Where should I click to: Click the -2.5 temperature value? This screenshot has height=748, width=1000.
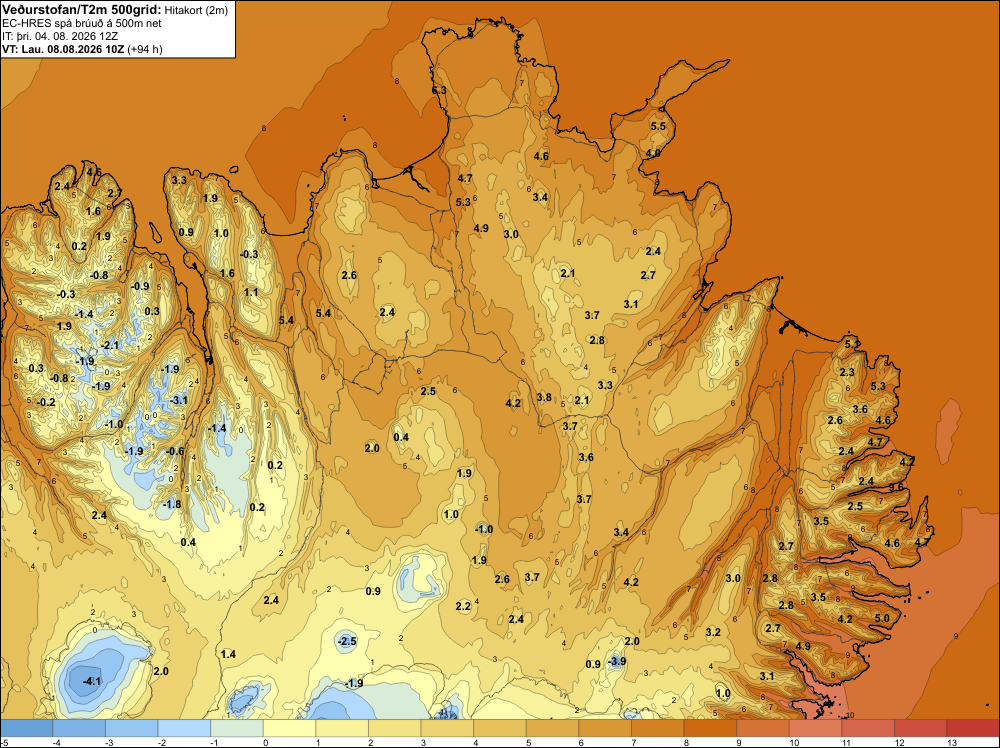348,641
